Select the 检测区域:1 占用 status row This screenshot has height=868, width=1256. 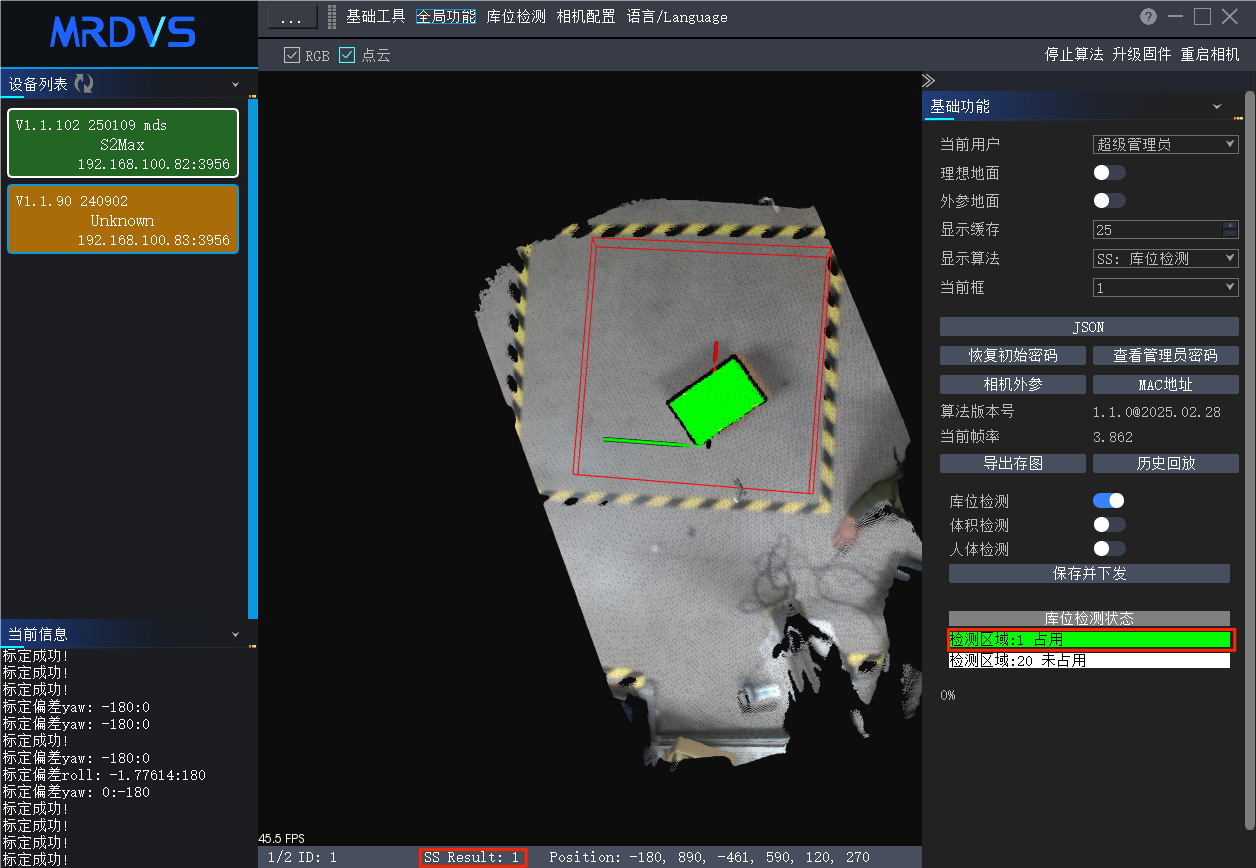pyautogui.click(x=1089, y=640)
